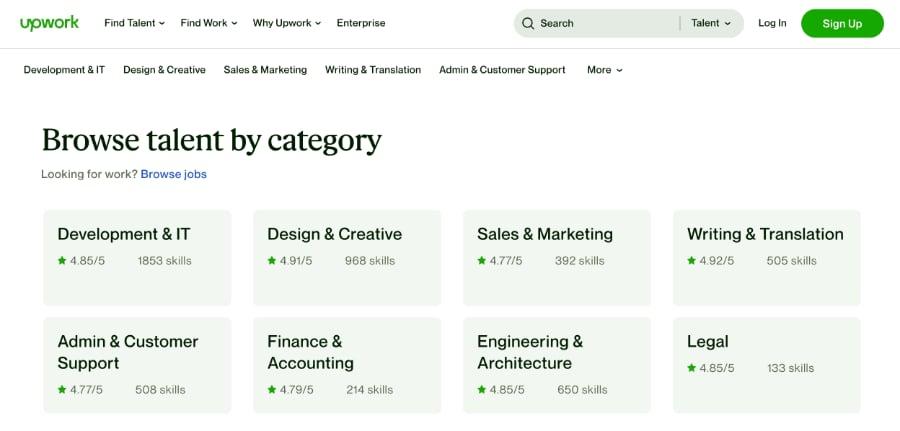The image size is (900, 431).
Task: Open the Enterprise menu item
Action: [361, 23]
